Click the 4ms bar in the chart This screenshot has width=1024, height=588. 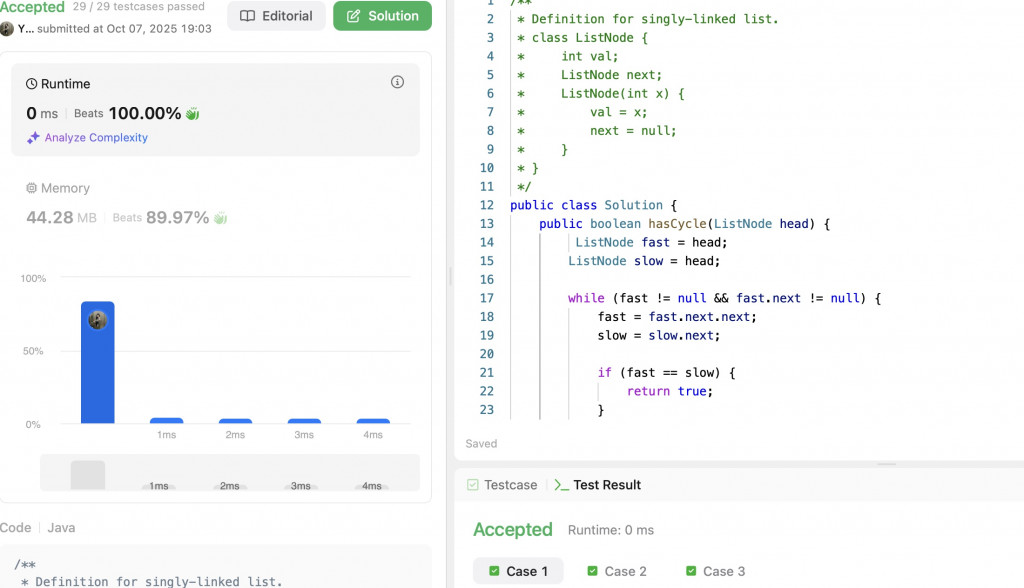point(373,421)
